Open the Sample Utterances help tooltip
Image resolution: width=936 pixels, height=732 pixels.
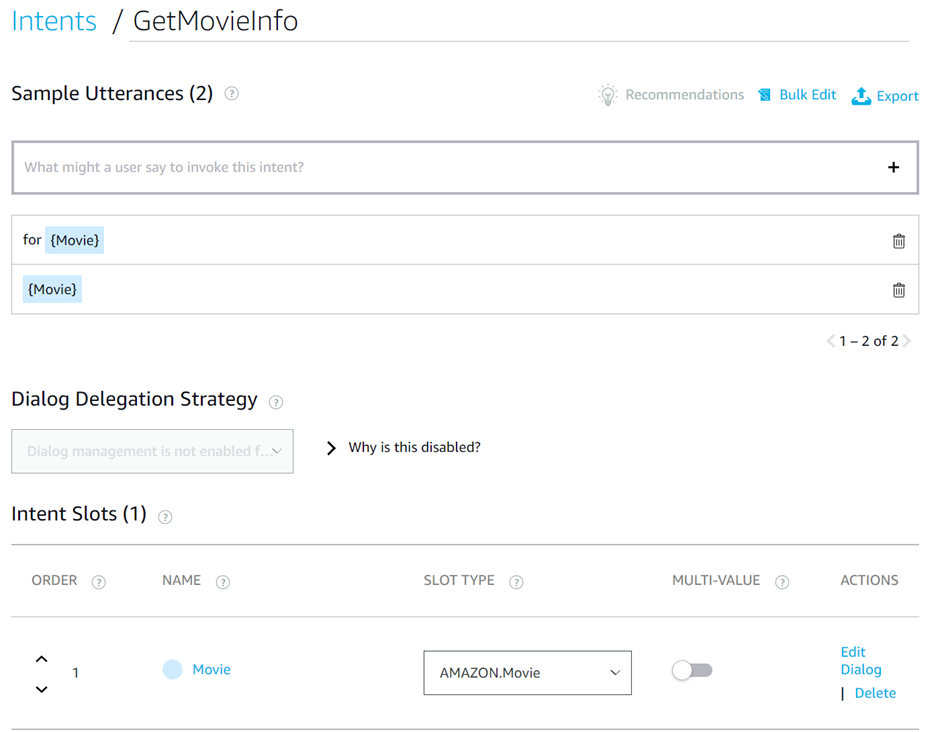pyautogui.click(x=230, y=93)
